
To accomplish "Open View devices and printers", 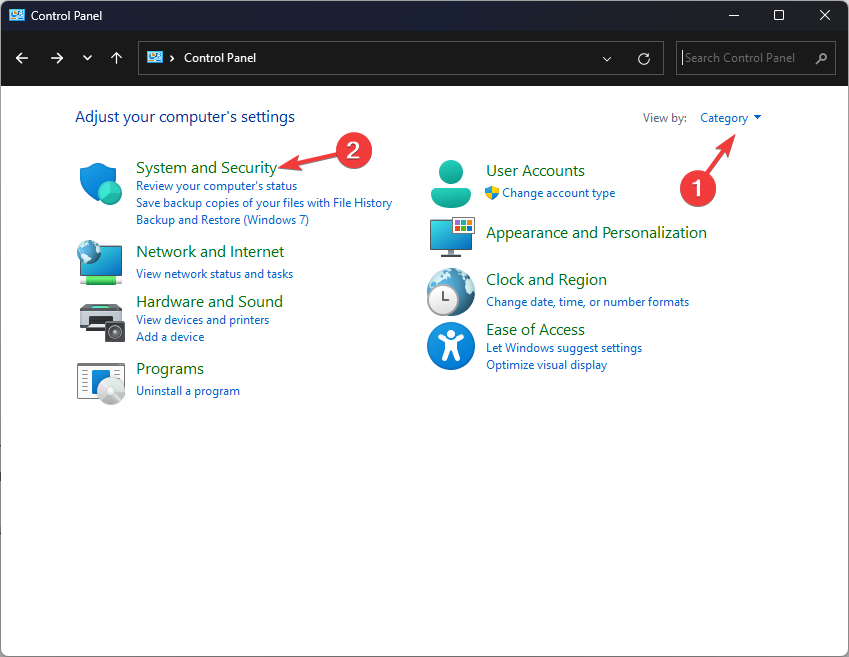I will pos(203,320).
